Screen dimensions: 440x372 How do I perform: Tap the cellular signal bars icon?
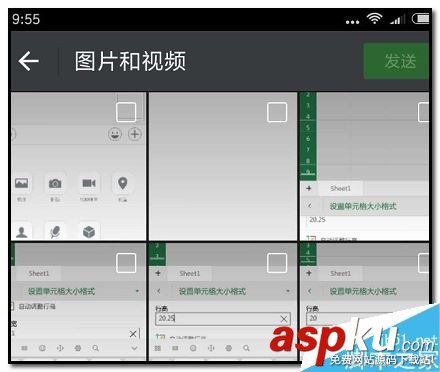coord(398,19)
